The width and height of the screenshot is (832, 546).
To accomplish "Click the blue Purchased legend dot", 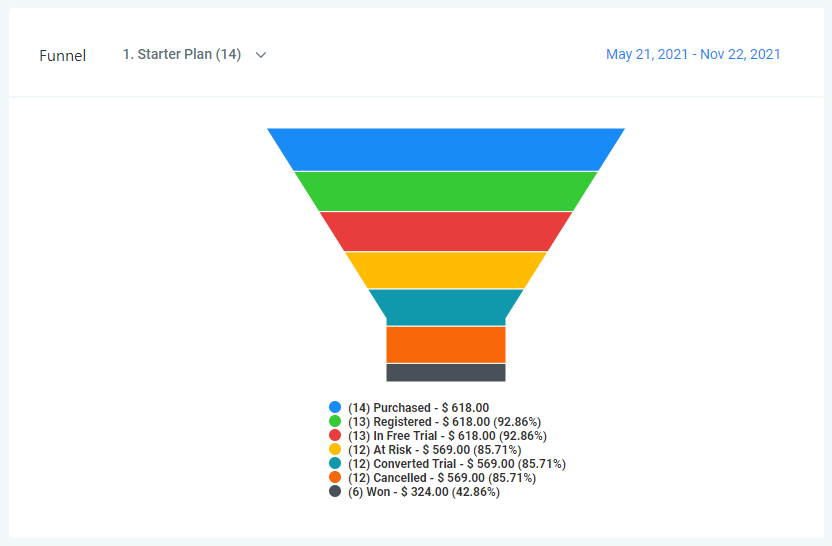I will point(335,407).
